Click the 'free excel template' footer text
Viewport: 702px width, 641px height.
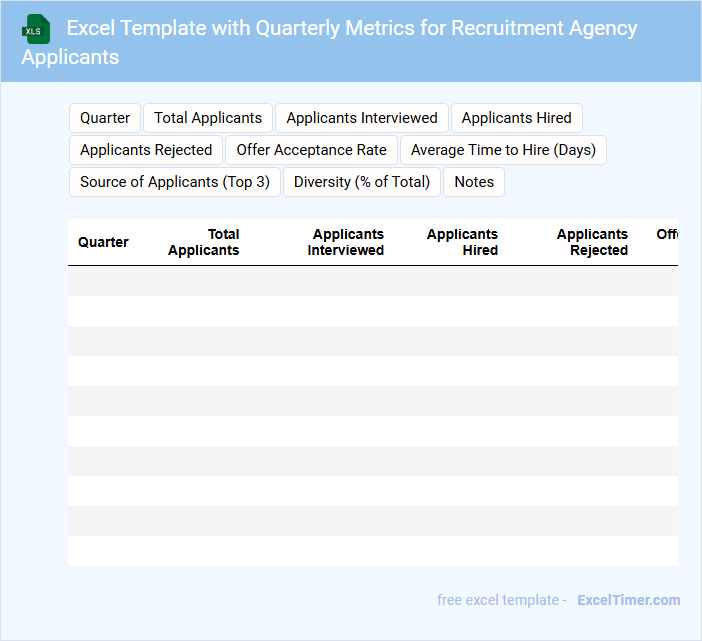coord(498,600)
